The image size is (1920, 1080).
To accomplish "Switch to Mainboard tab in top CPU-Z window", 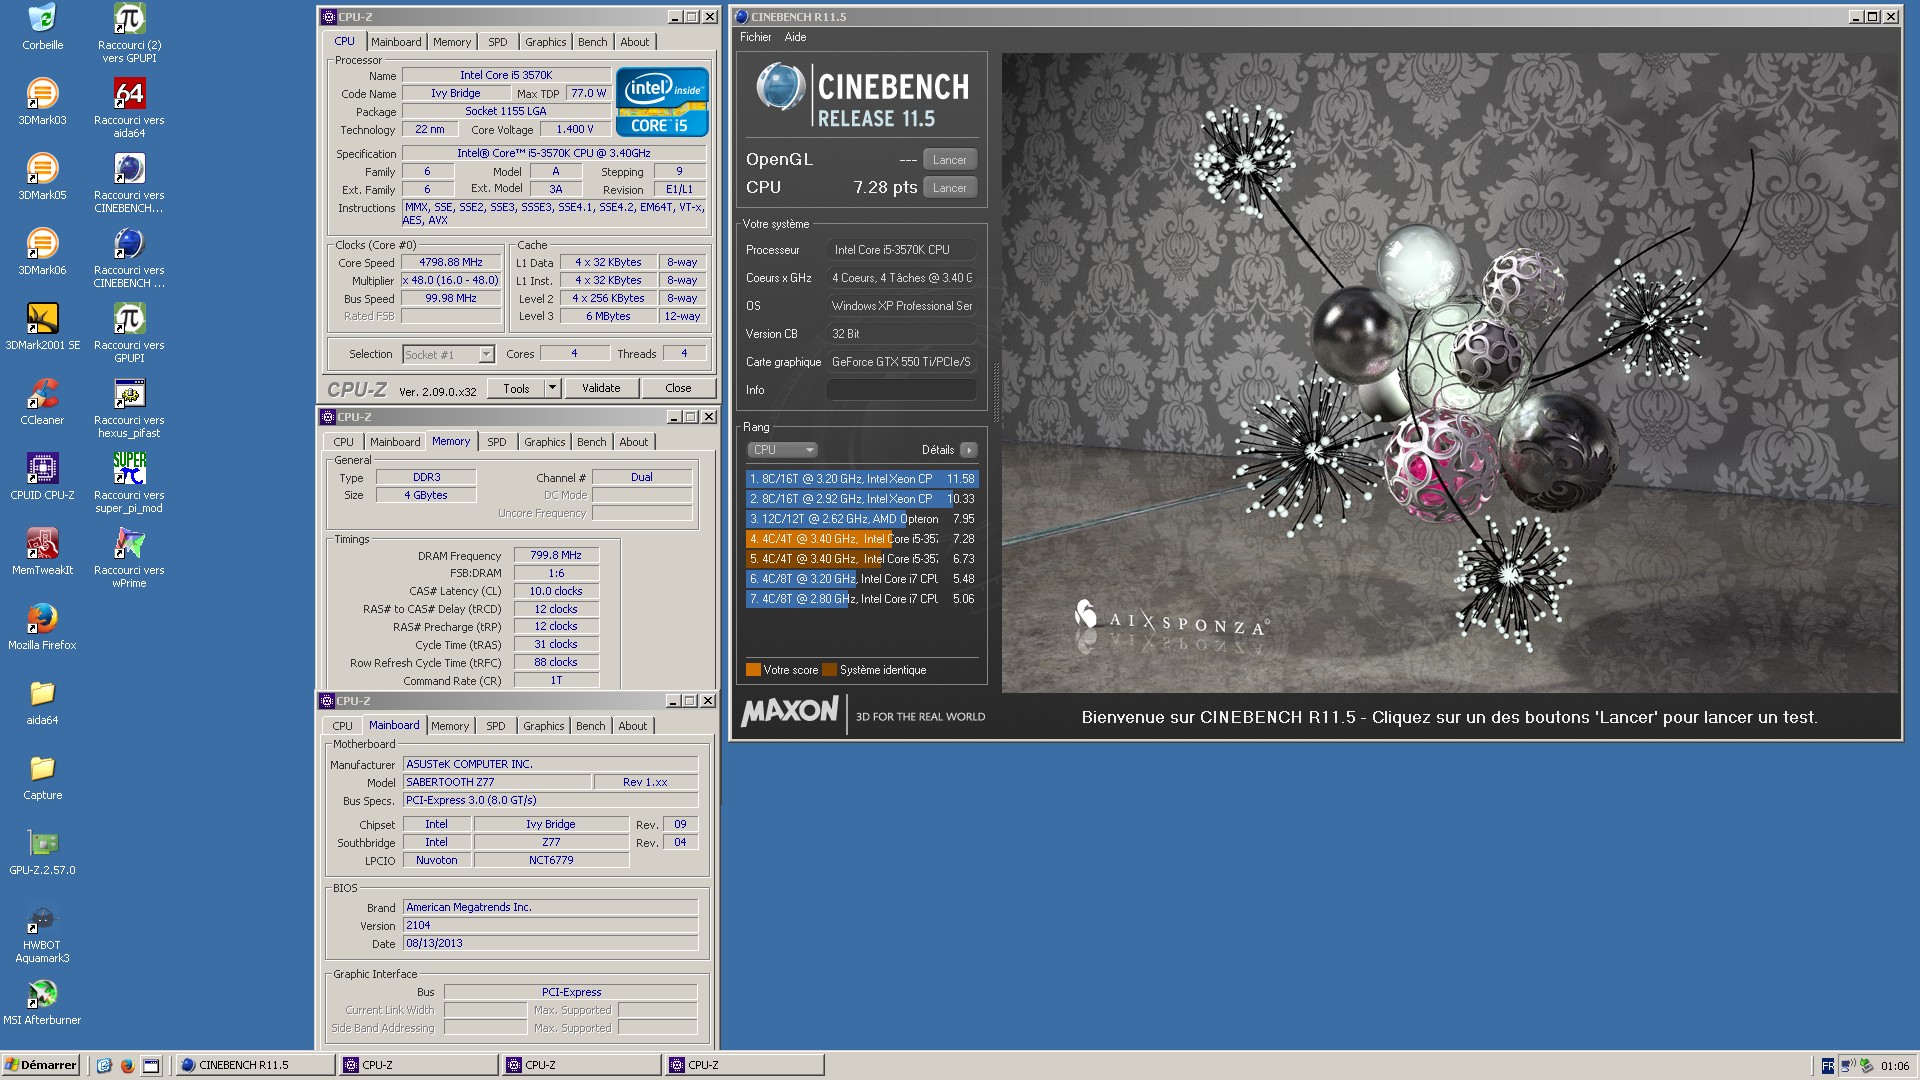I will pyautogui.click(x=396, y=42).
